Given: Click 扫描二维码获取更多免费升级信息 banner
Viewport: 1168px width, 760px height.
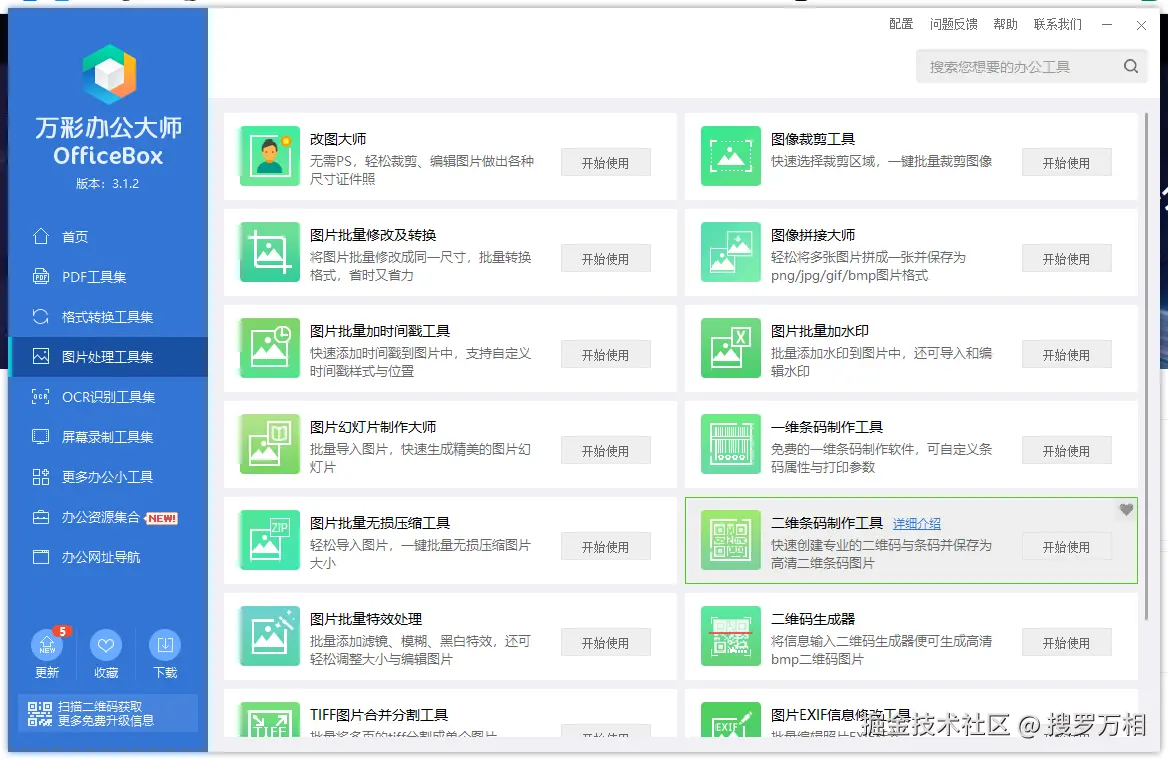Looking at the screenshot, I should (108, 713).
